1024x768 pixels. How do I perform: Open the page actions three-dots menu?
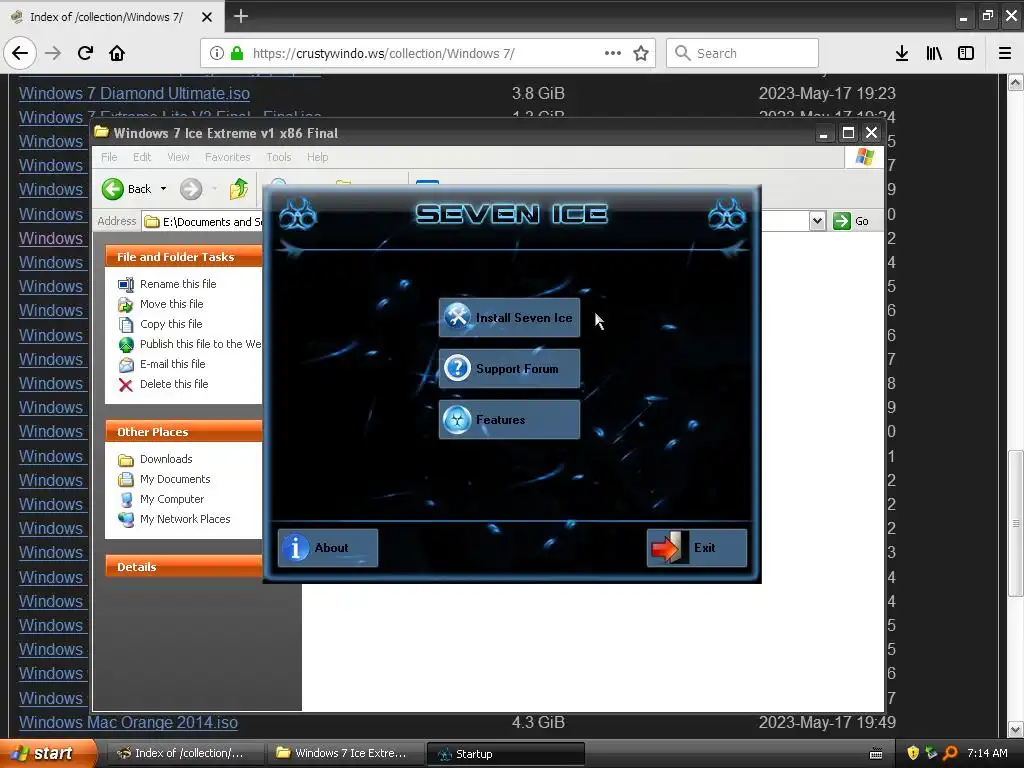pos(613,53)
